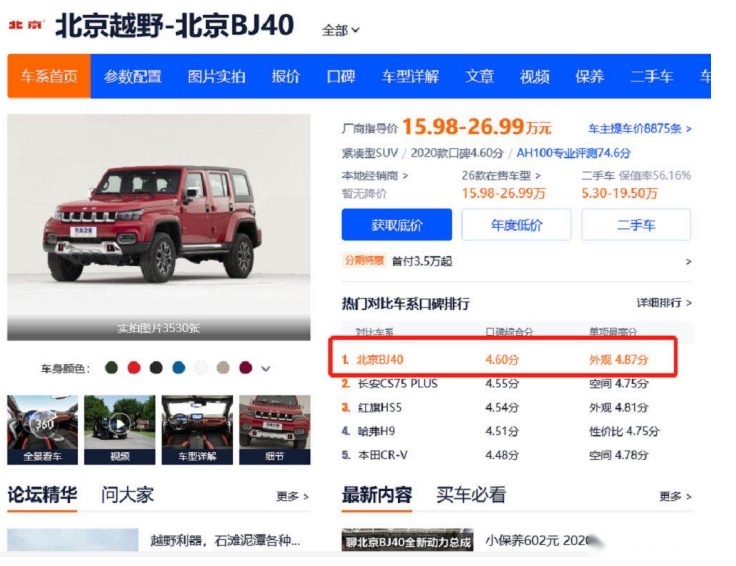Open the 本田CR-V ranking entry
736x566 pixels.
(x=382, y=455)
